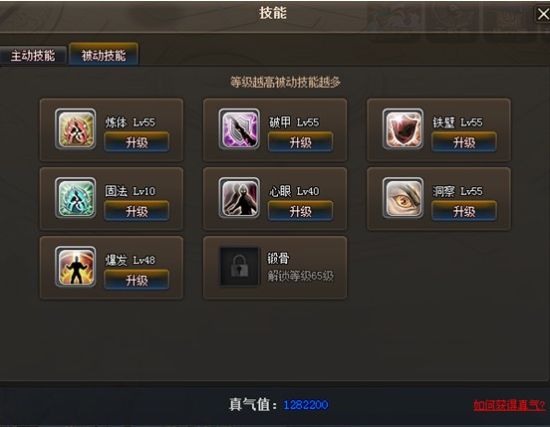Upgrade the 心眼 Lv40 skill
Image resolution: width=550 pixels, height=427 pixels.
click(301, 211)
